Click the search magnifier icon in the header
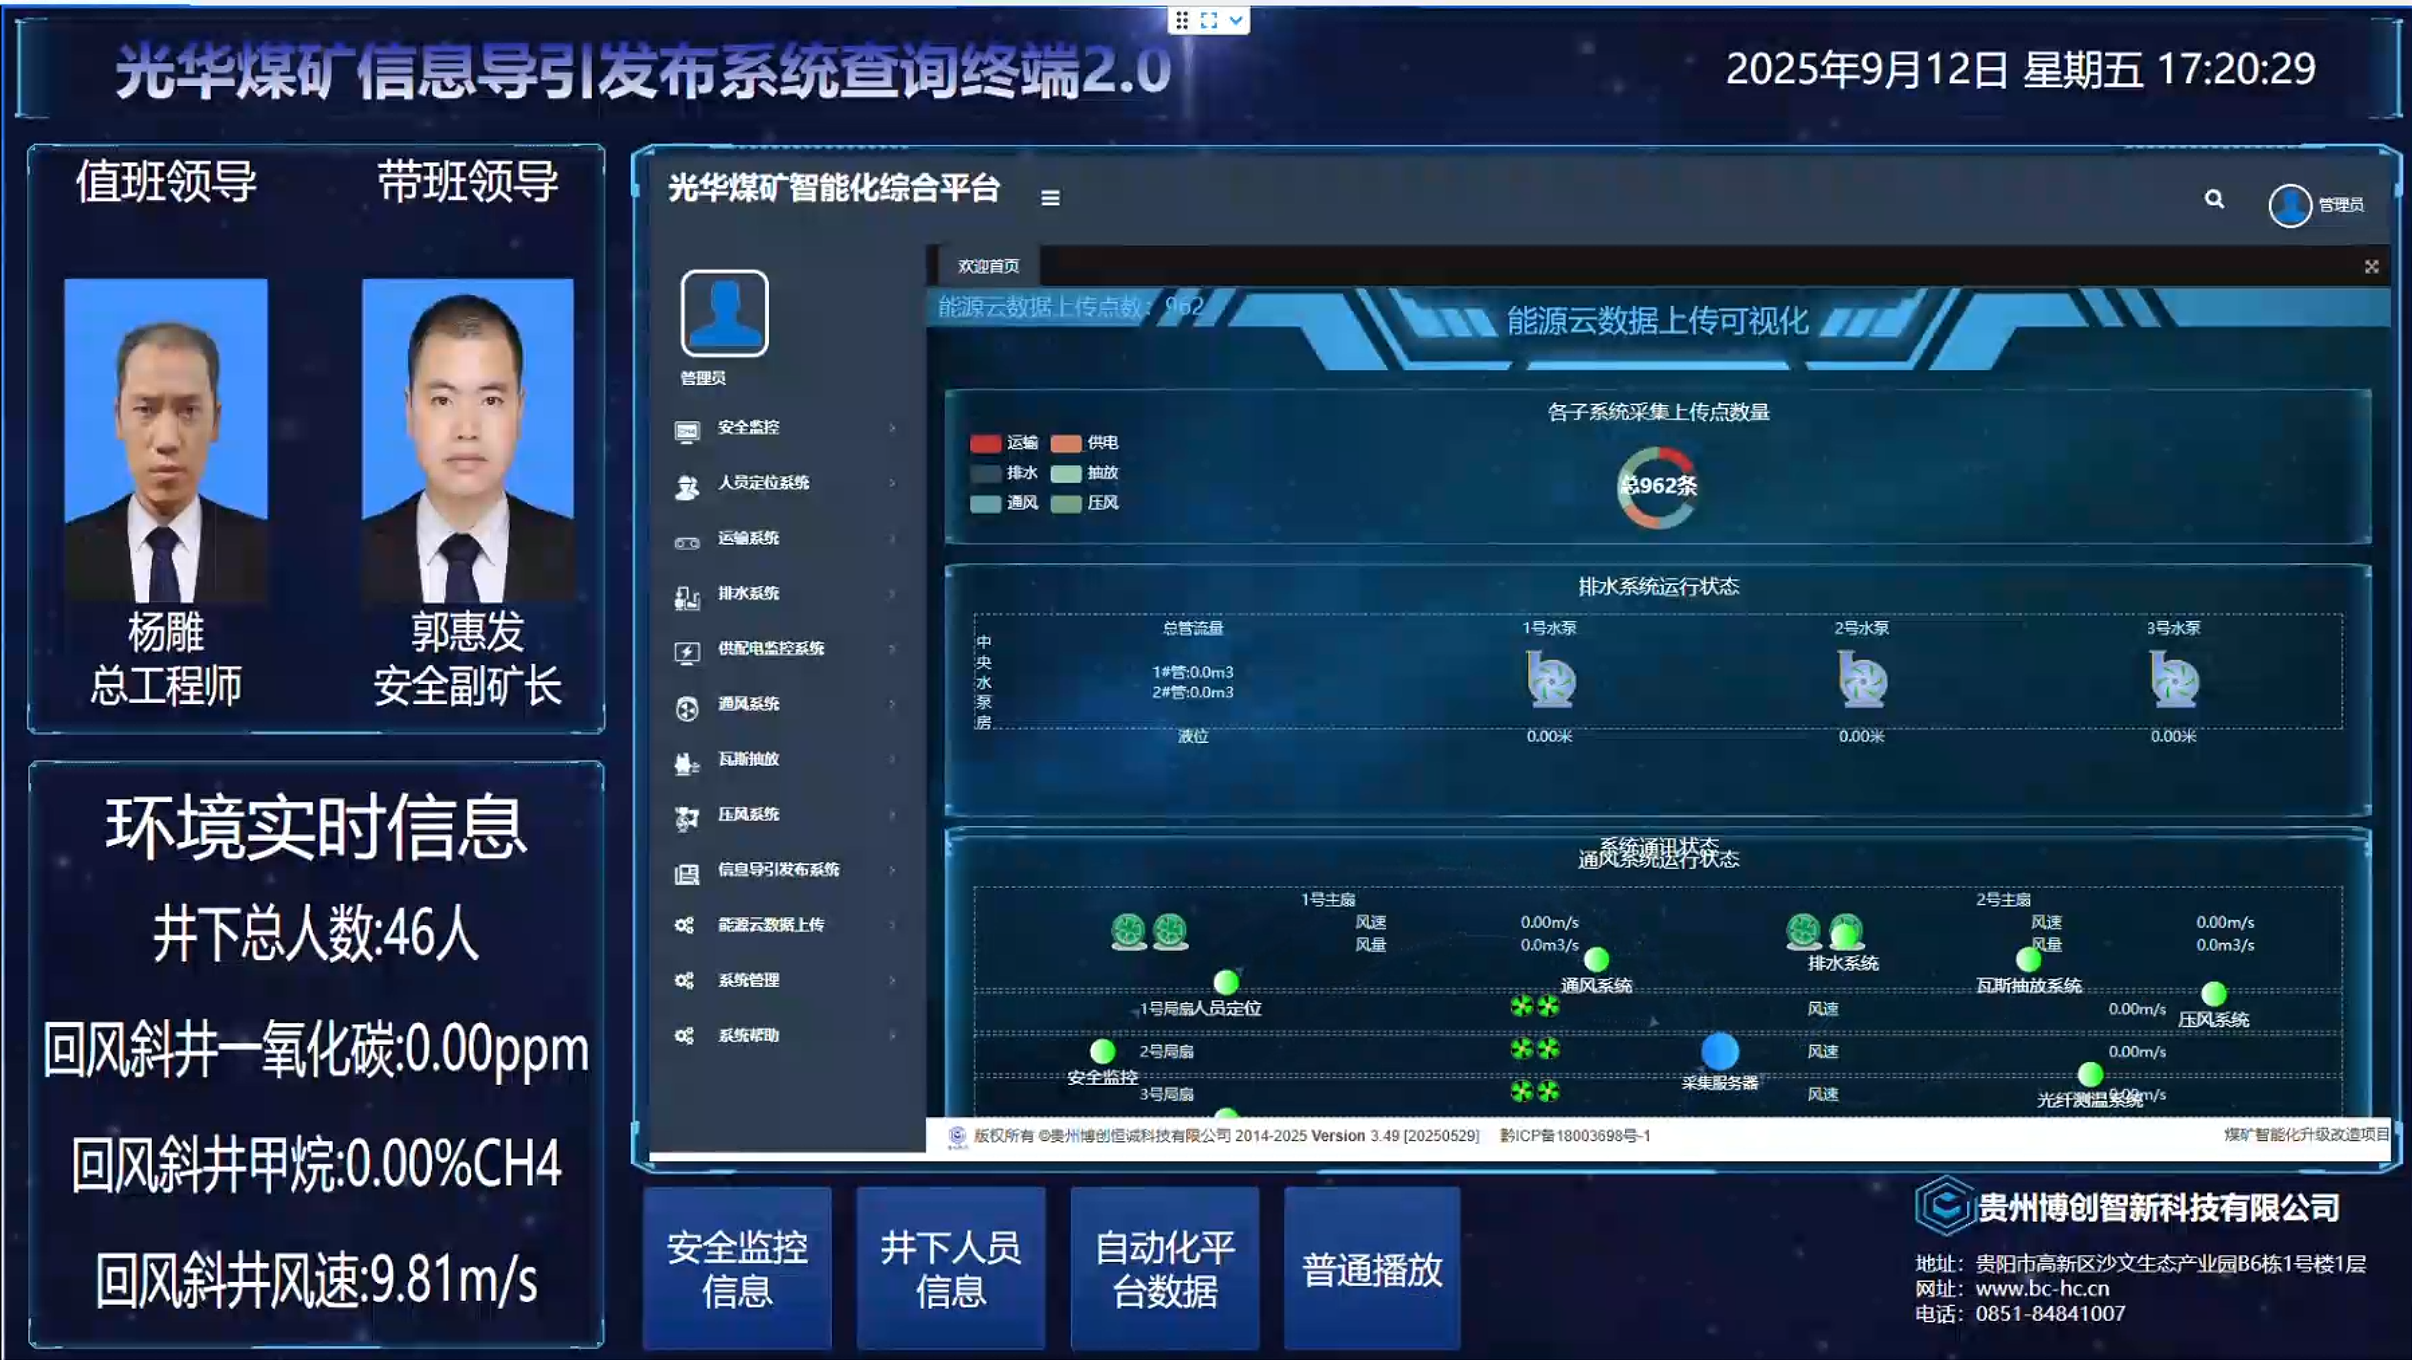 click(2214, 200)
